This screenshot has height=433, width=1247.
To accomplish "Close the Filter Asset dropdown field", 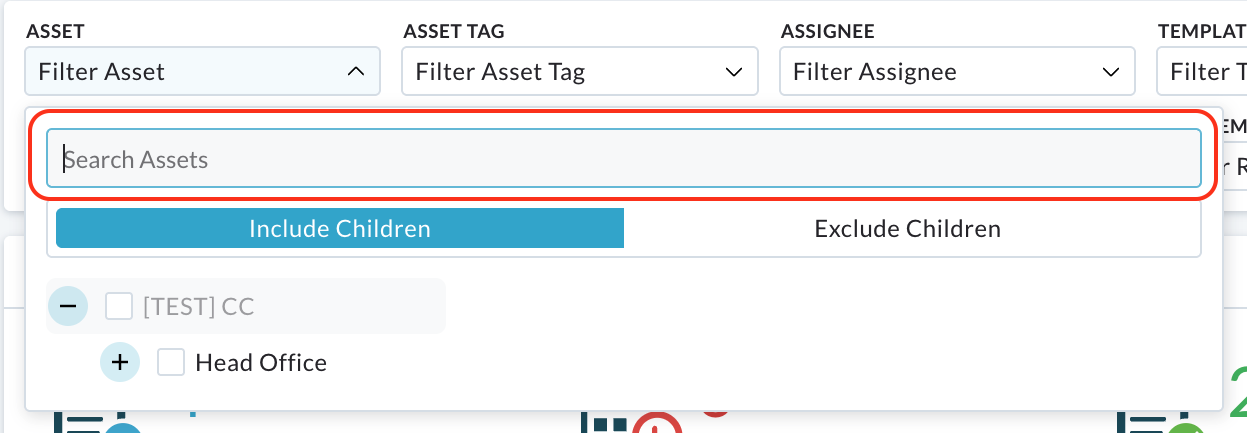I will point(203,72).
